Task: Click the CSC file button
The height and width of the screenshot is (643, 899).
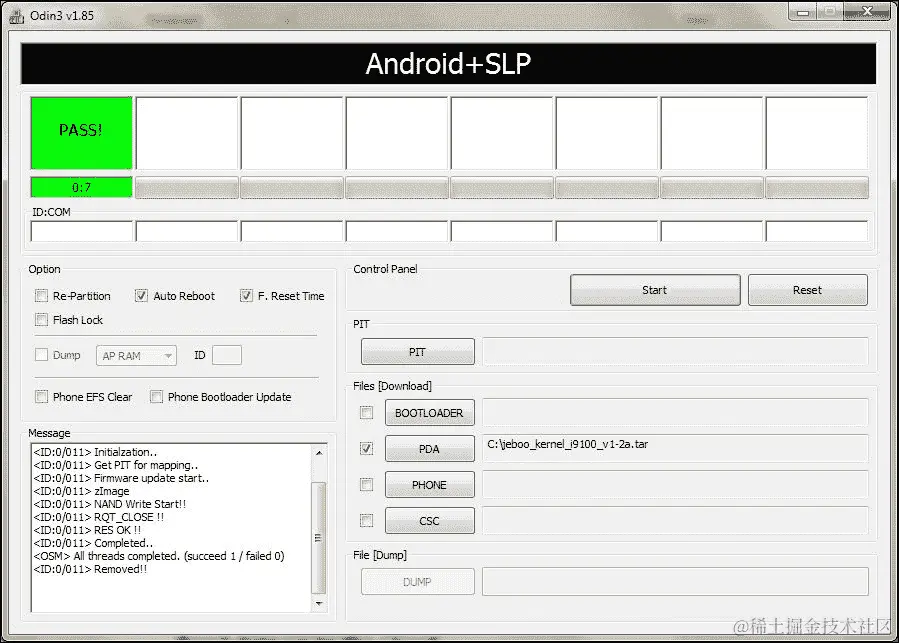Action: click(x=429, y=520)
